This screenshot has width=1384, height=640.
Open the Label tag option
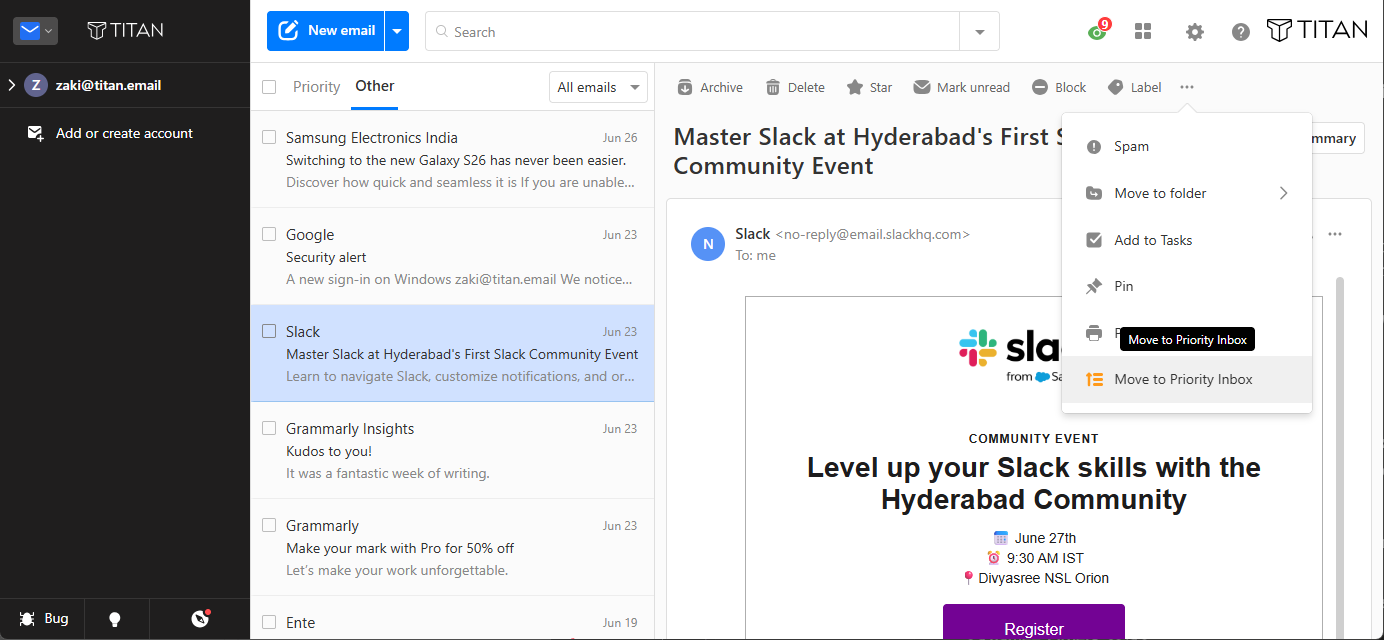coord(1116,87)
